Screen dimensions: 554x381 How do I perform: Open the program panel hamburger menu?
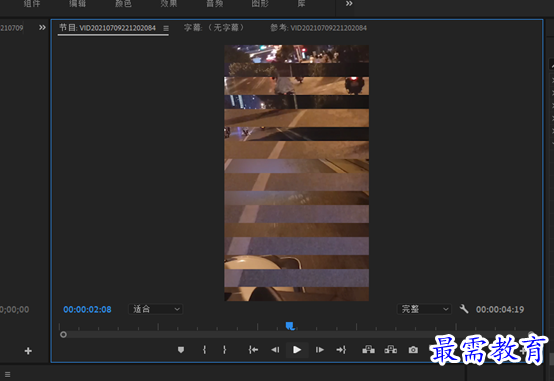pyautogui.click(x=166, y=28)
